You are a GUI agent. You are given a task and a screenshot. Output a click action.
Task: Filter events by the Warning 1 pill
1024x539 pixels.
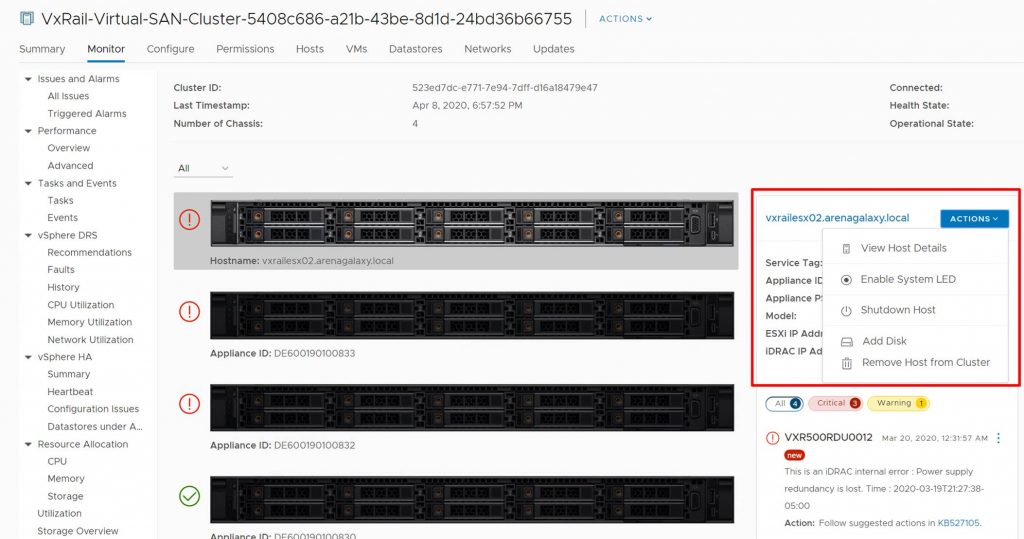[x=898, y=403]
